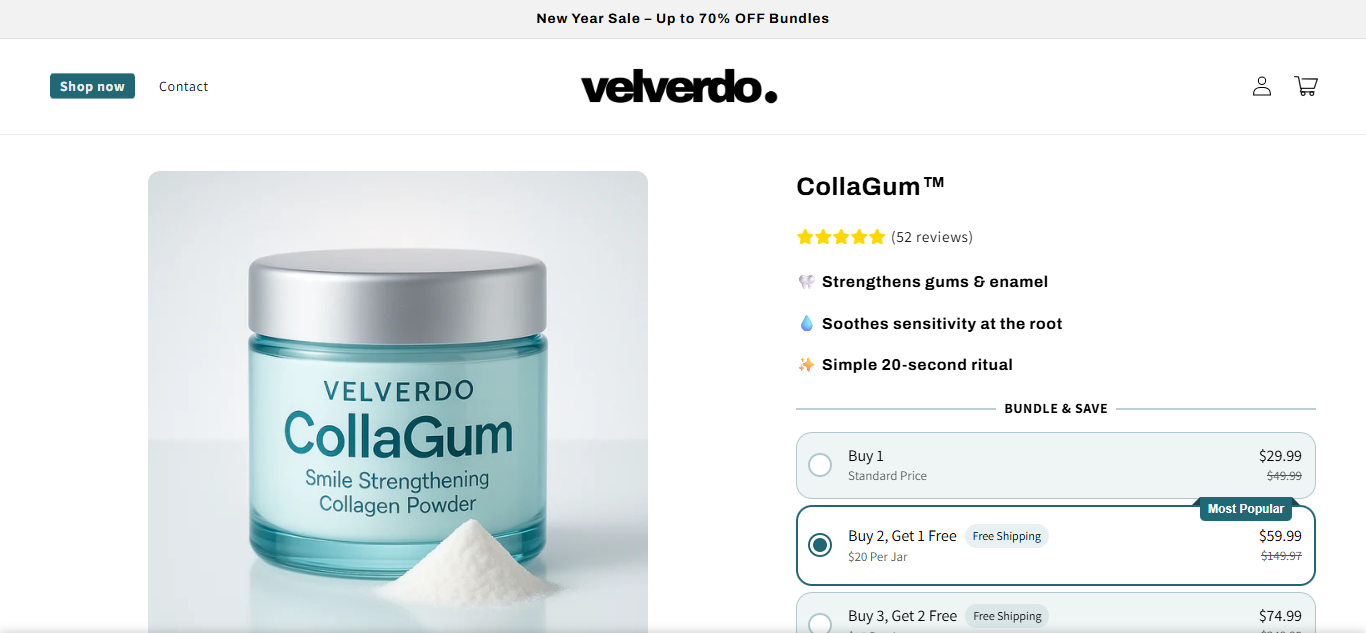Click the CollaGum jar product image
The height and width of the screenshot is (633, 1366).
click(398, 402)
